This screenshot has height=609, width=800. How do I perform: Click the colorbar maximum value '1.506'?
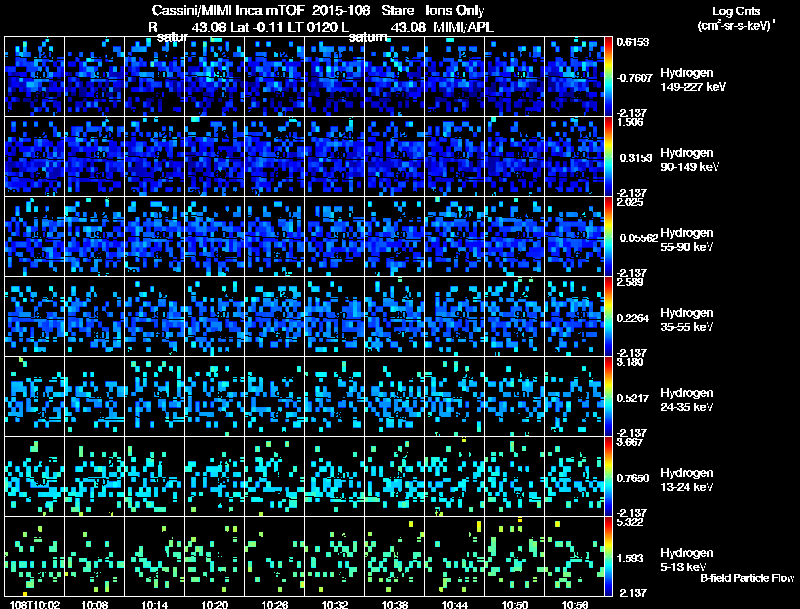click(630, 122)
